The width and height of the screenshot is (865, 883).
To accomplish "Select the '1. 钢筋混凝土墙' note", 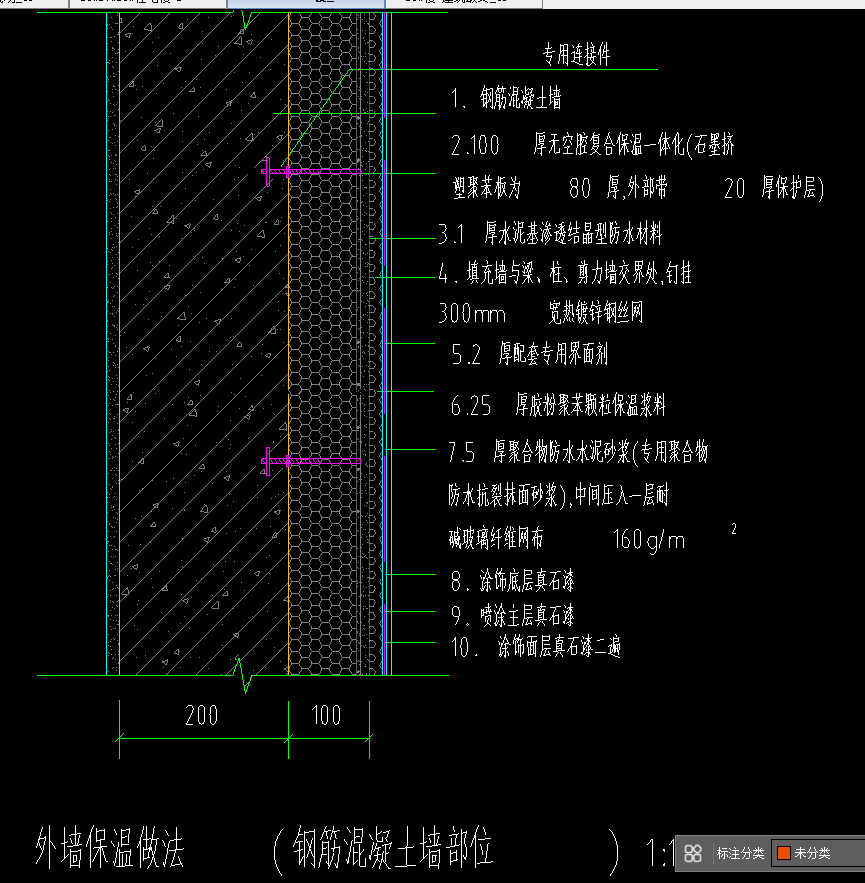I will 506,98.
